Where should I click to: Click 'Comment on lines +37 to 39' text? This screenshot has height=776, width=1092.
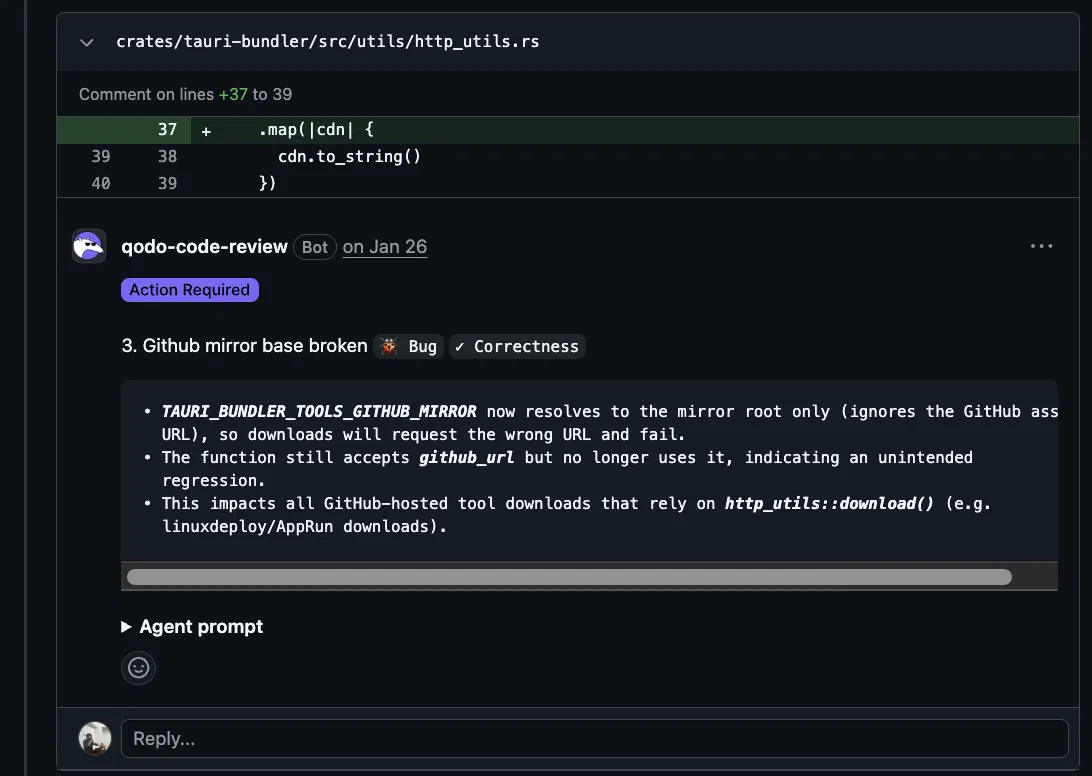185,94
